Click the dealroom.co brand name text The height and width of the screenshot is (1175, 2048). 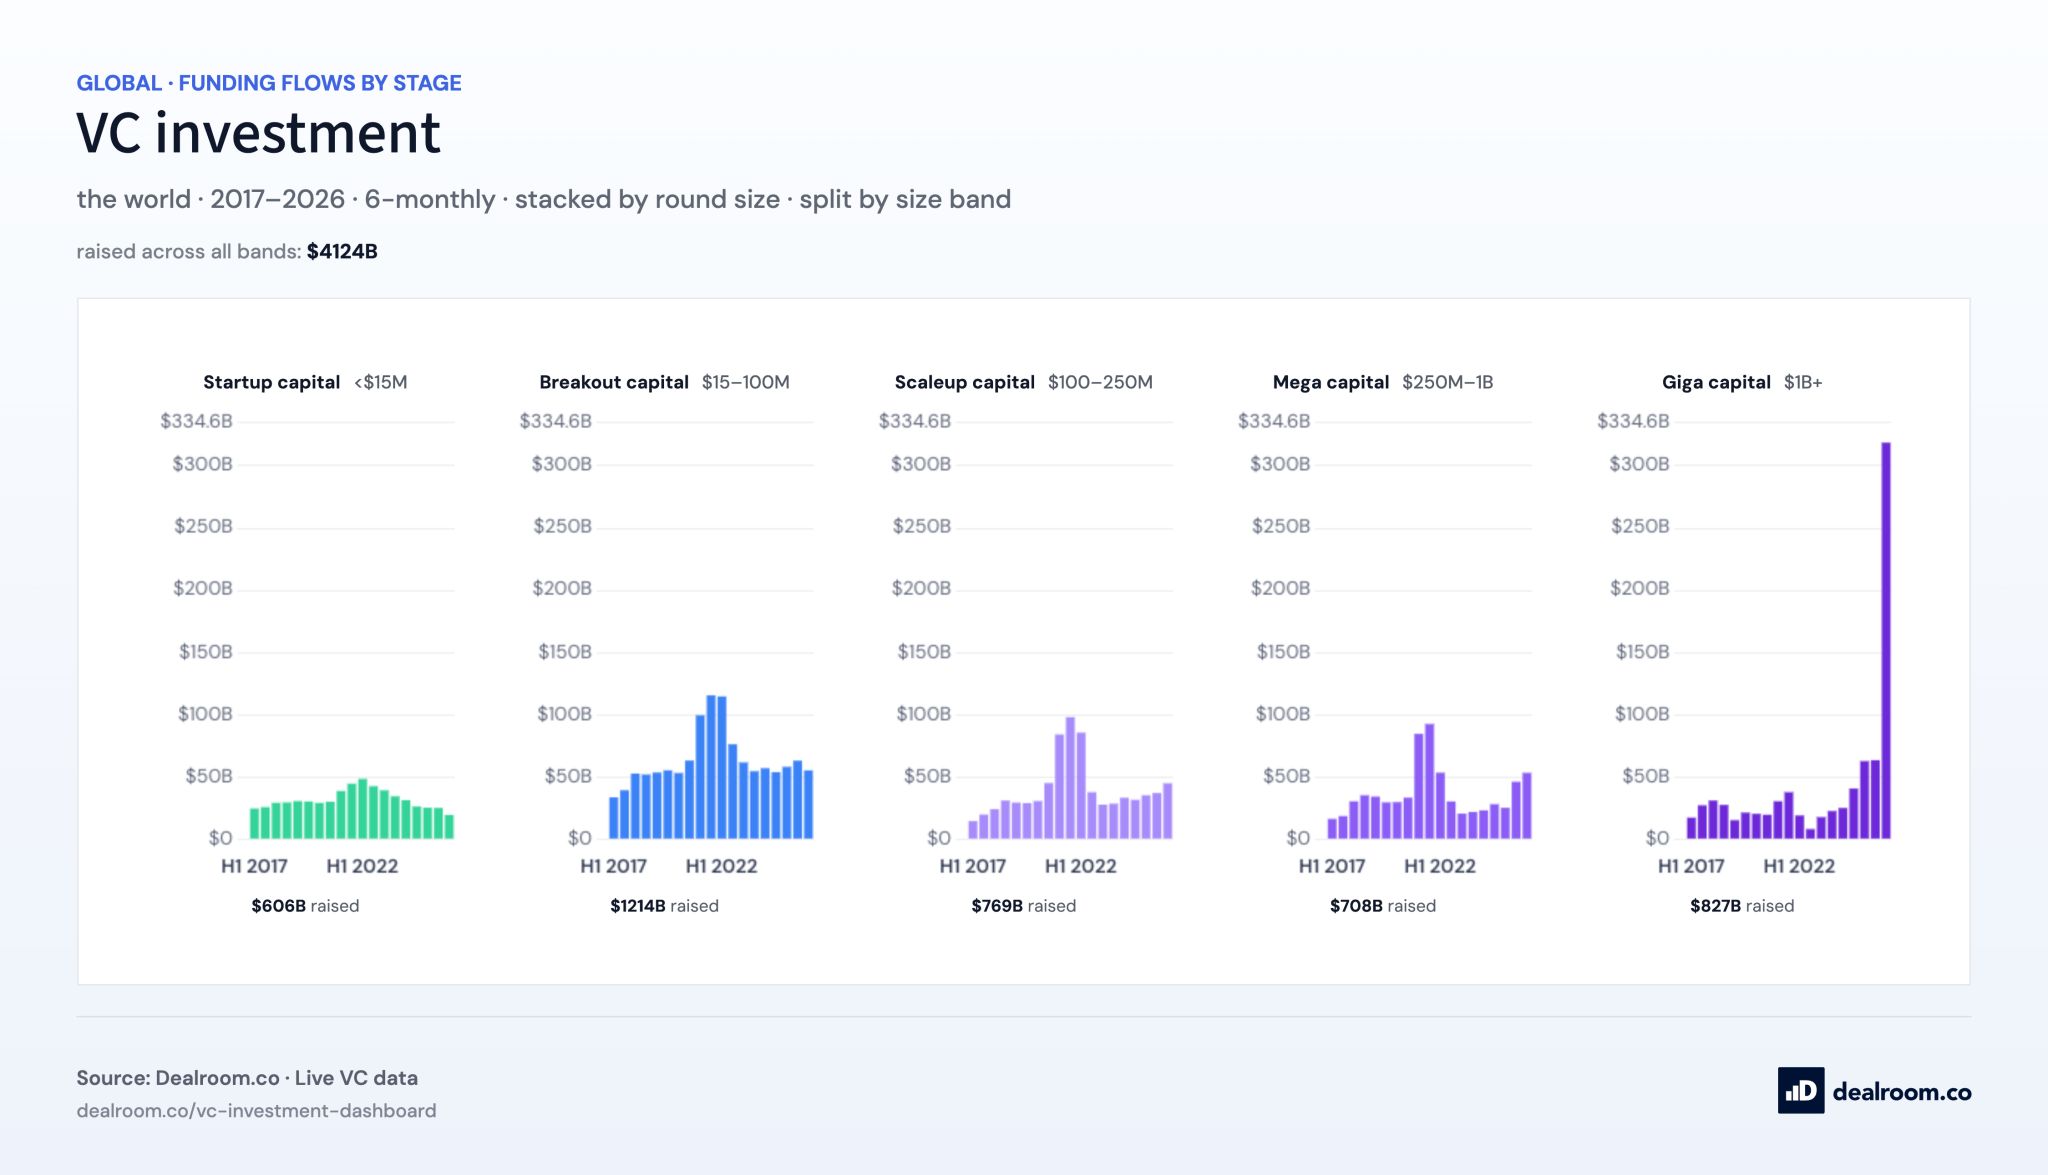[x=1901, y=1092]
